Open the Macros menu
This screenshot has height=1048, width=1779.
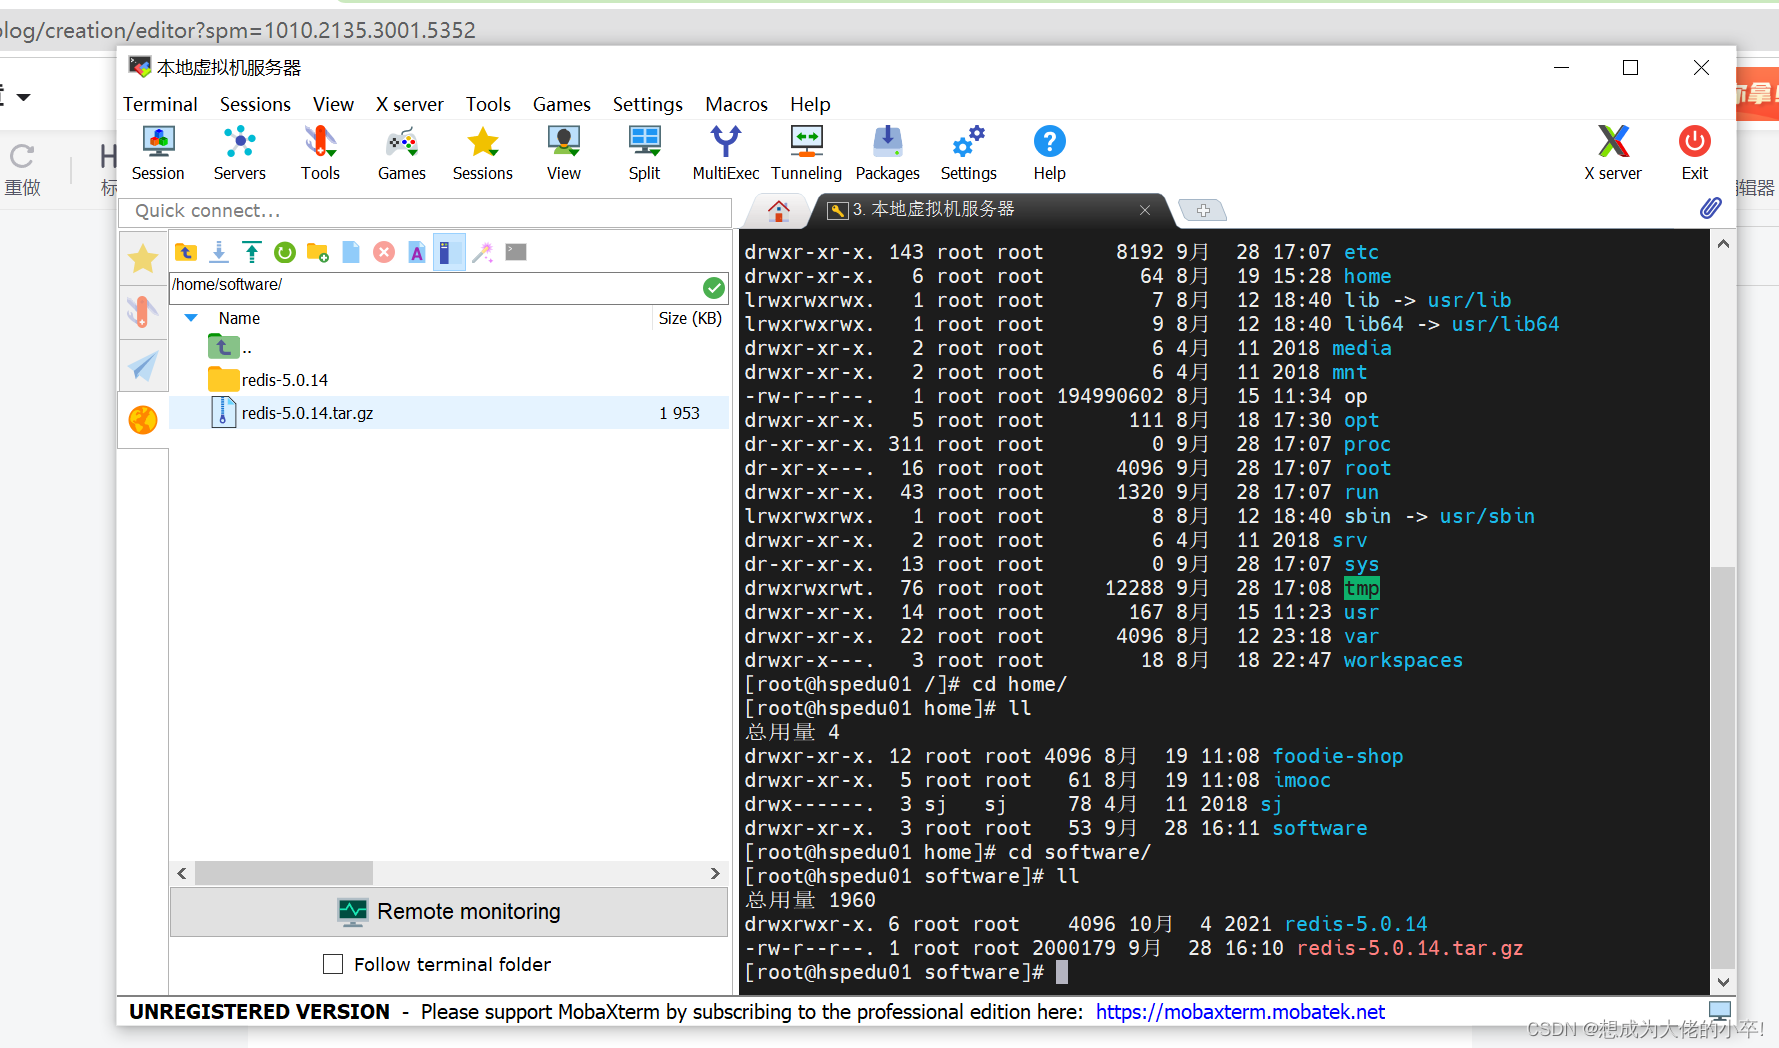(x=736, y=104)
